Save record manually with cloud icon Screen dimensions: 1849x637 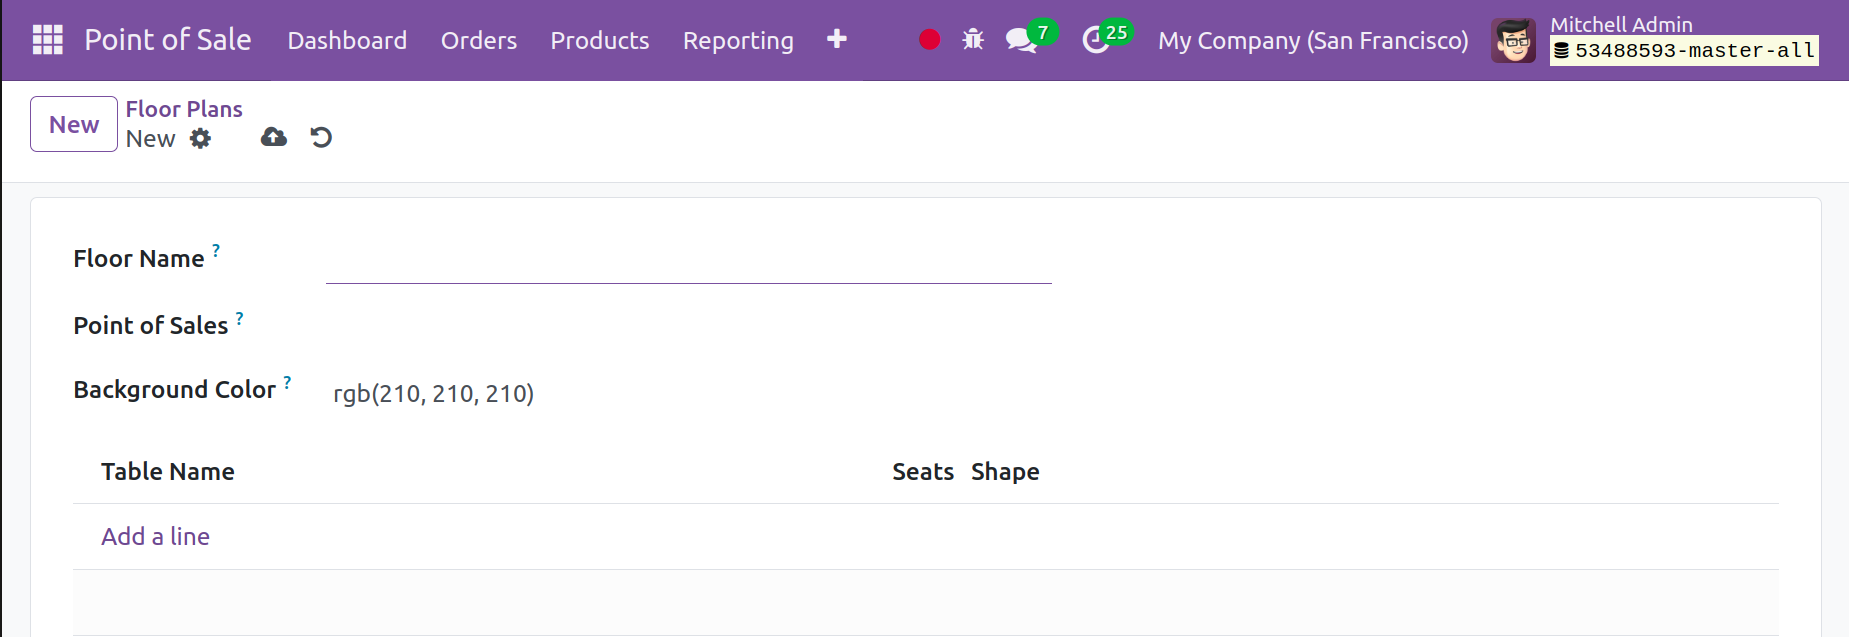pos(273,138)
